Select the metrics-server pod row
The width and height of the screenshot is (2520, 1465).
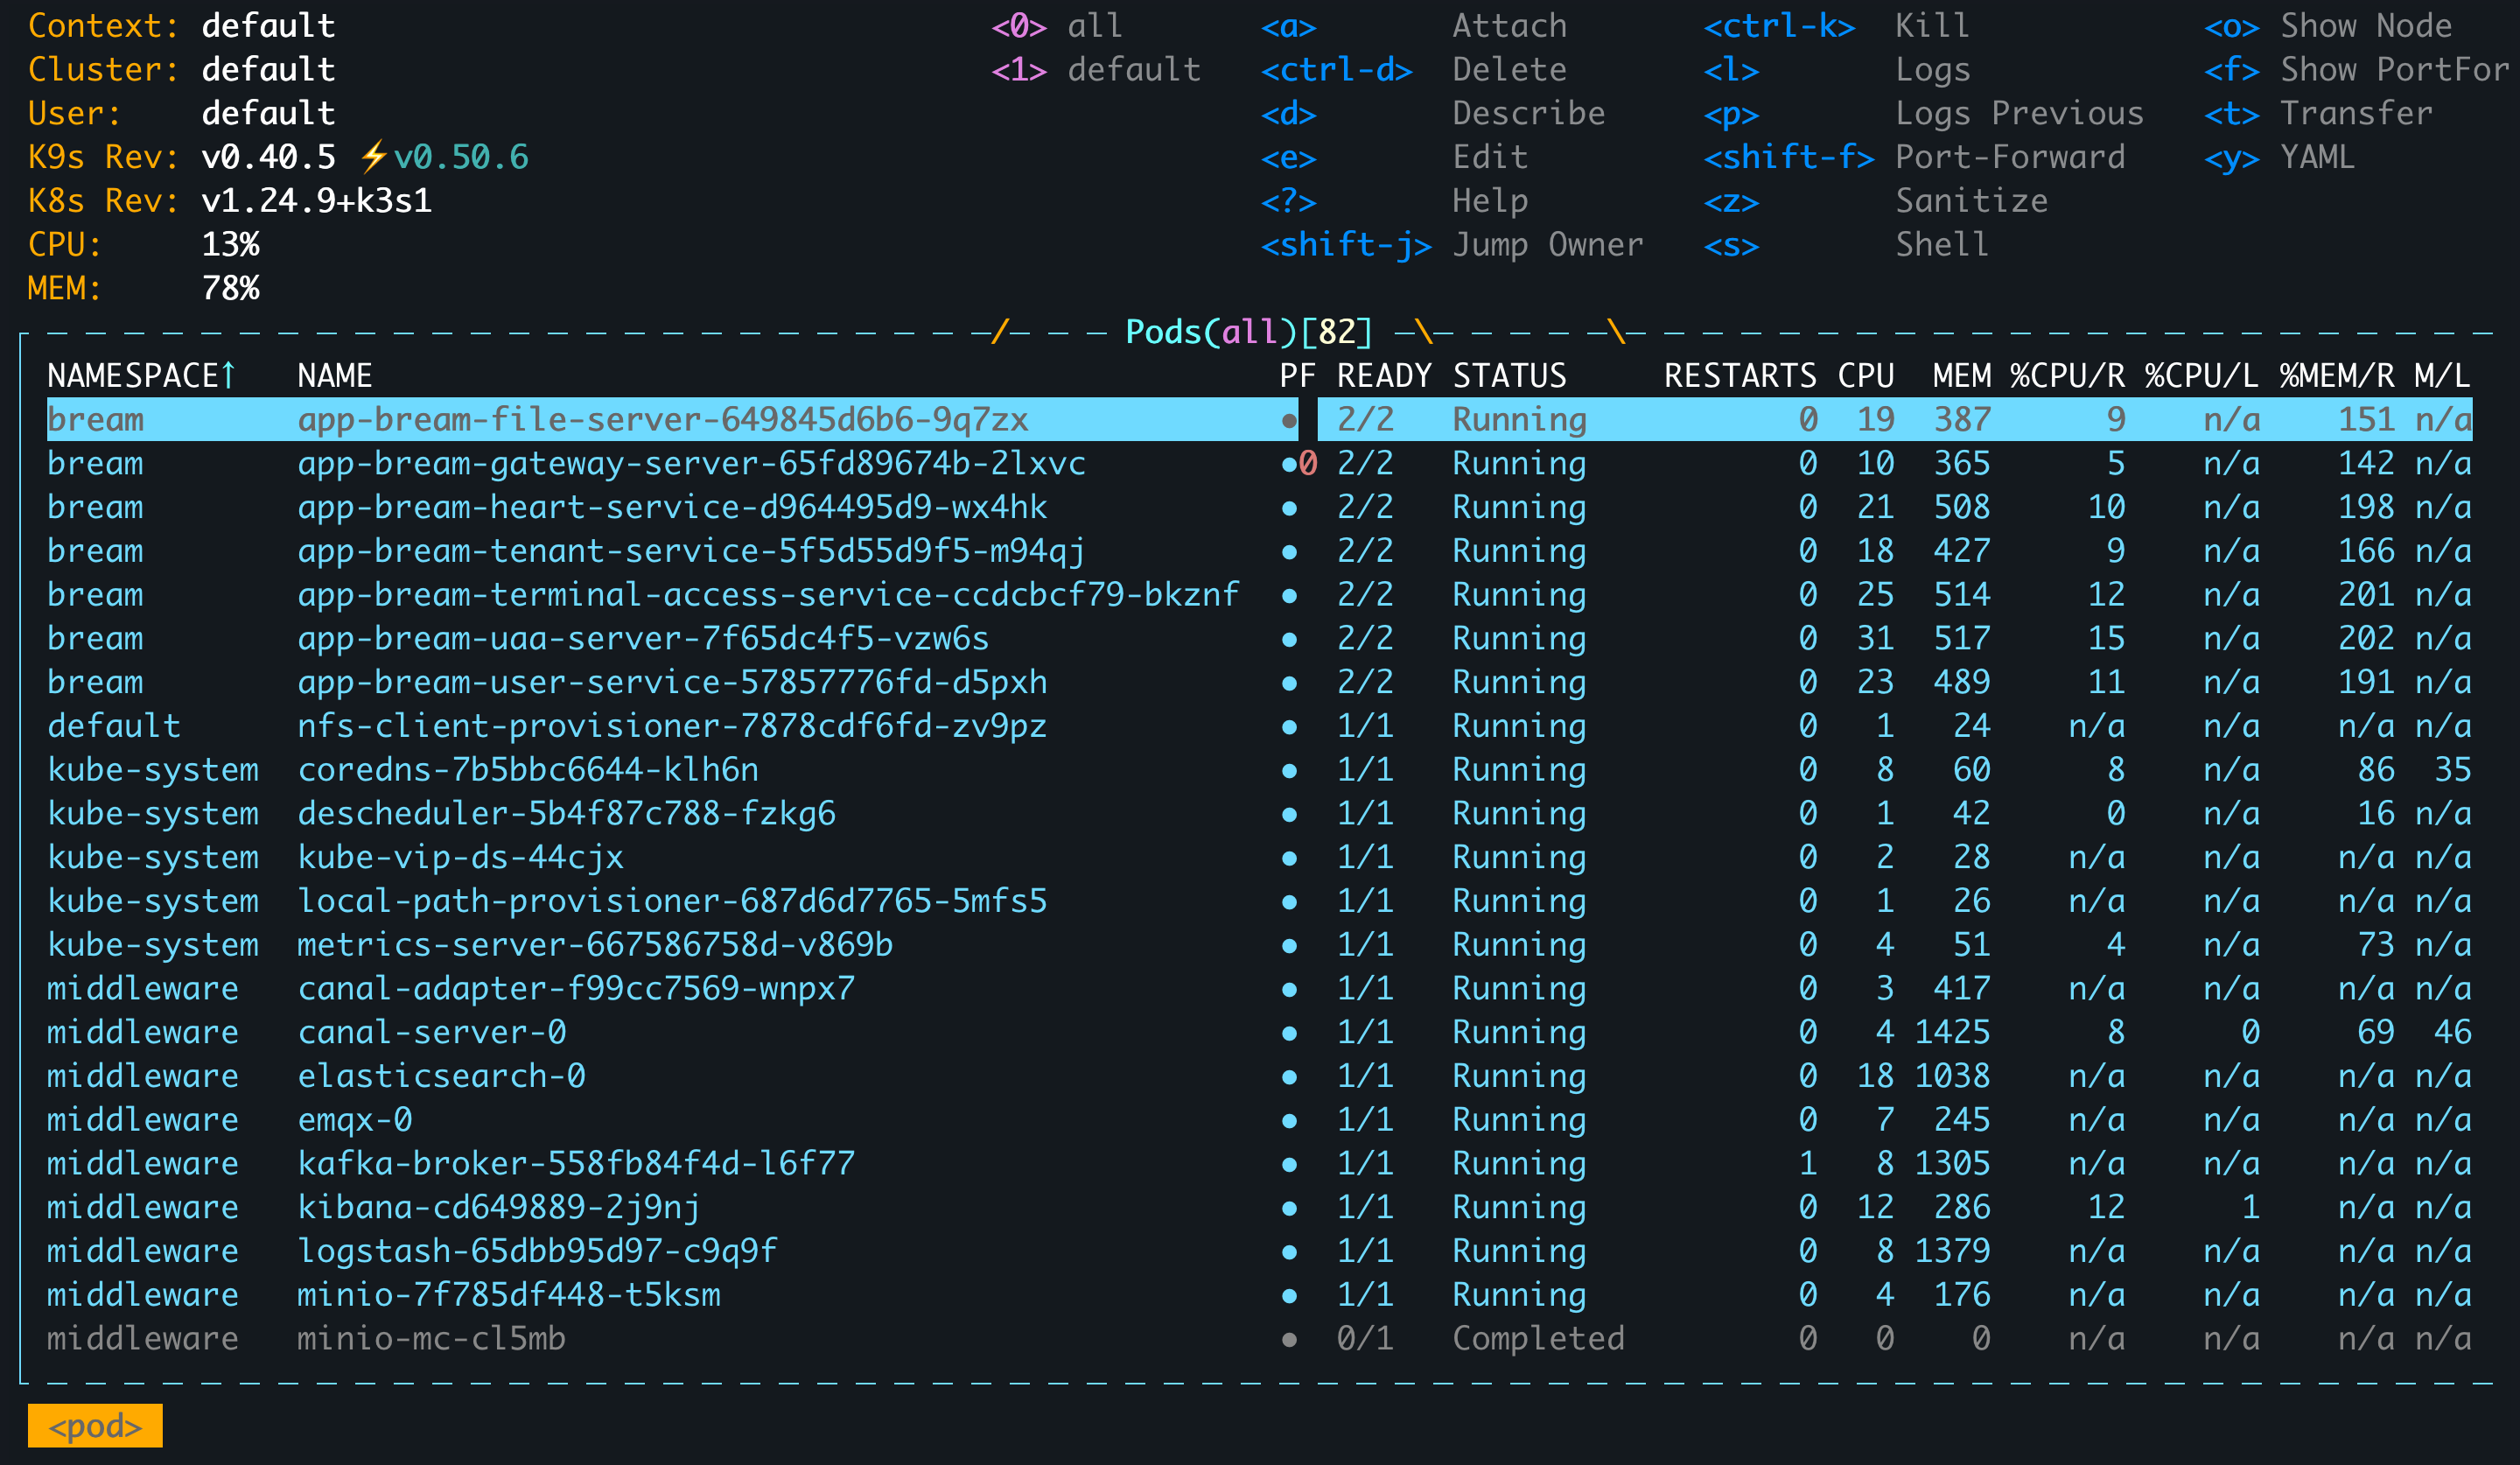pos(594,945)
